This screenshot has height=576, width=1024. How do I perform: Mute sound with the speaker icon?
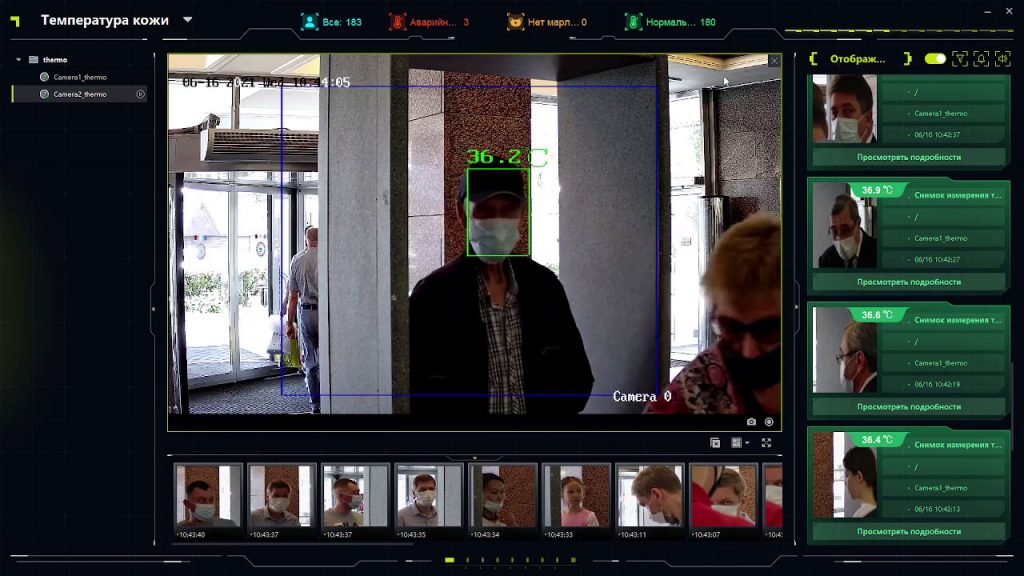(1002, 59)
